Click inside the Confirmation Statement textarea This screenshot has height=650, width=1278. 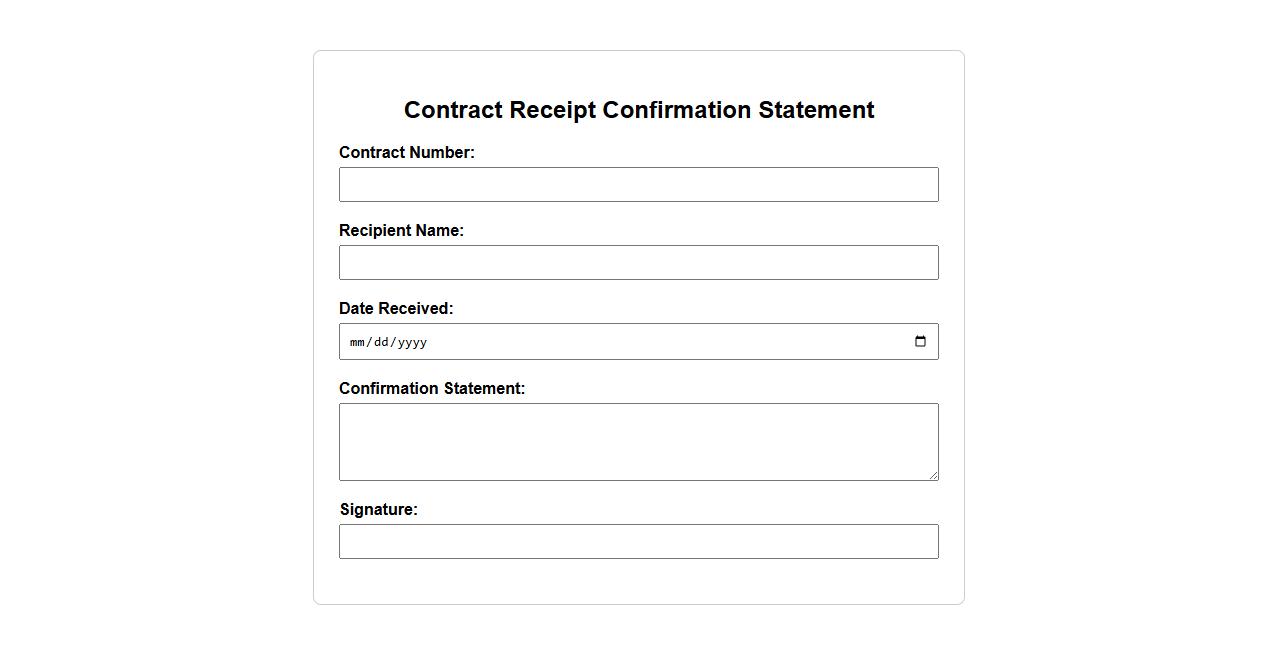(x=638, y=441)
